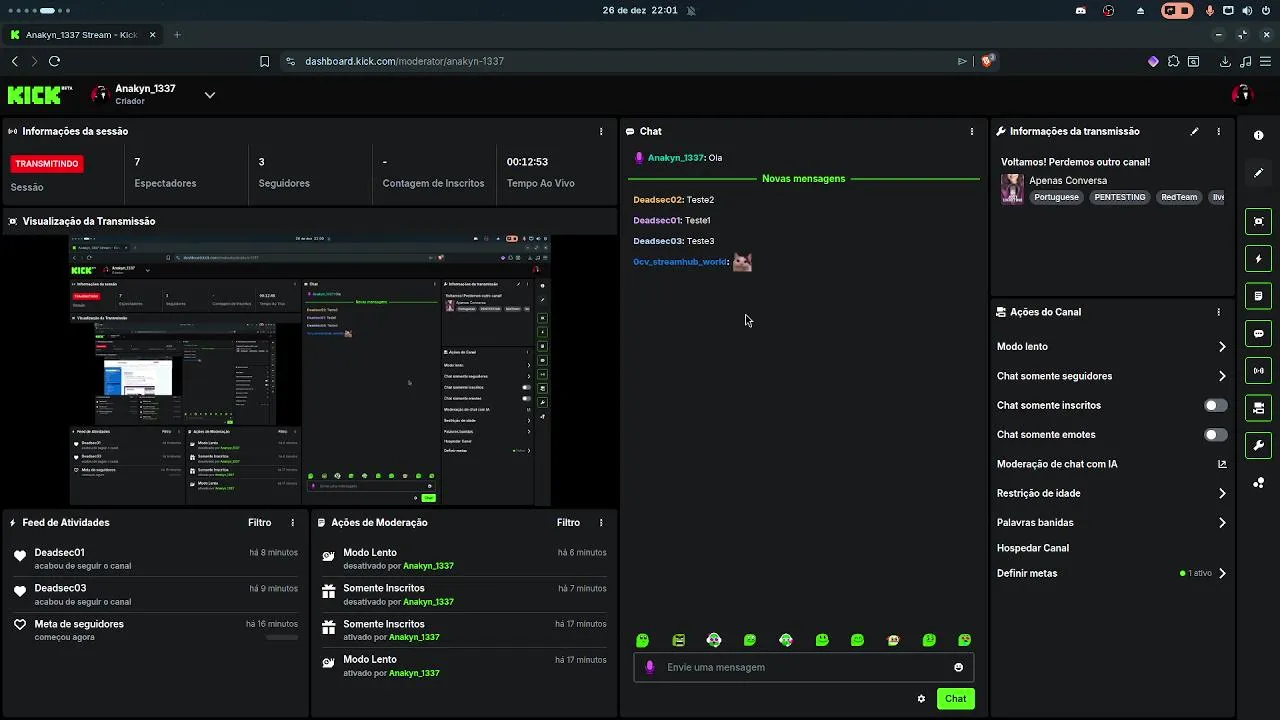Open the browser downloads icon

[1225, 61]
